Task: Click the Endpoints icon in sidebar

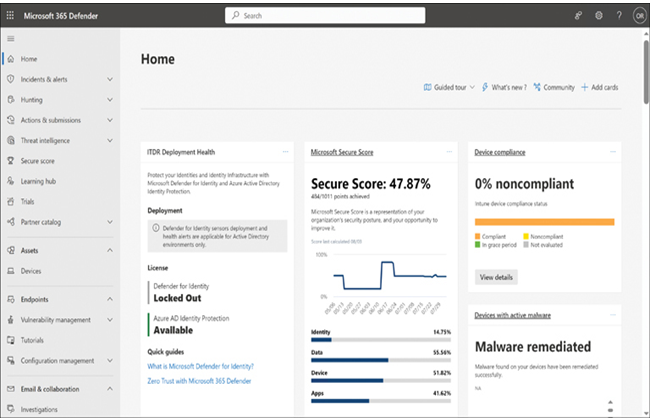Action: click(11, 299)
